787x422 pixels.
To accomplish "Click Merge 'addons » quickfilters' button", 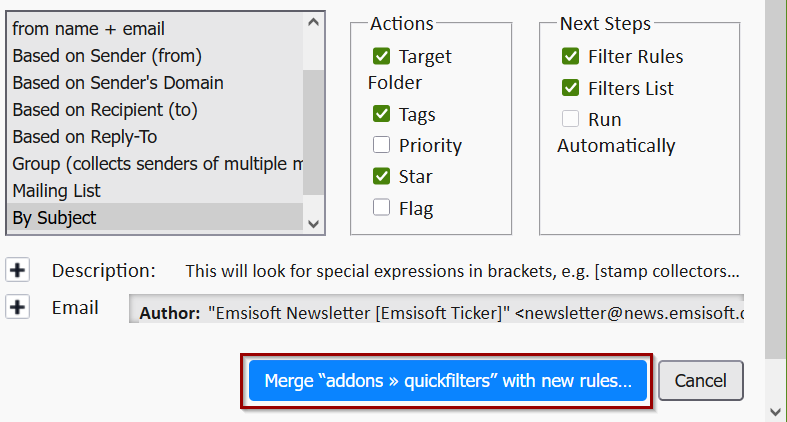I will tap(447, 381).
